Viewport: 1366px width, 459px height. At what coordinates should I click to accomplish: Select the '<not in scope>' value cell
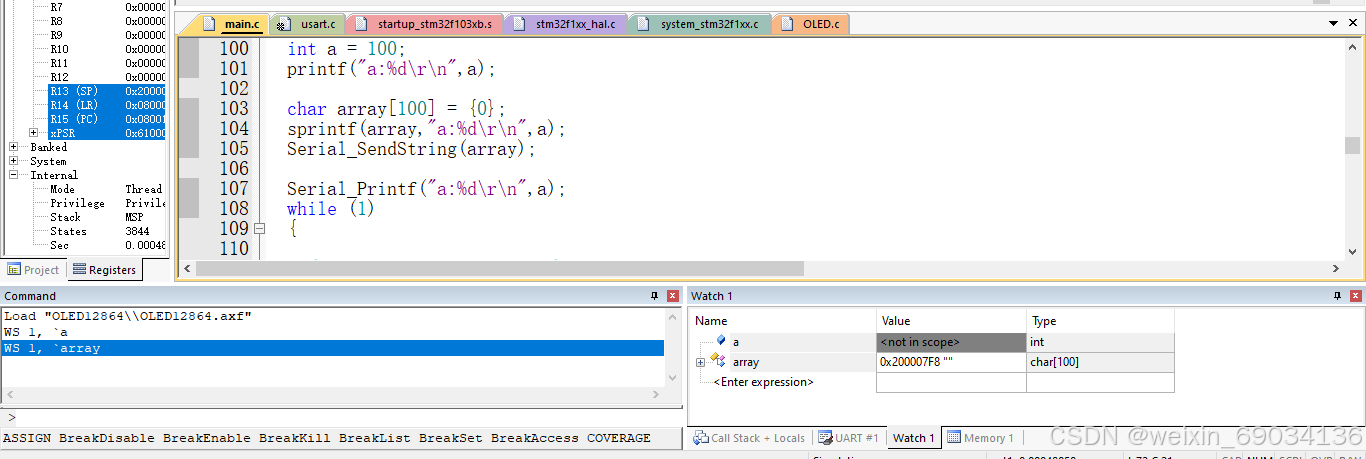coord(951,342)
